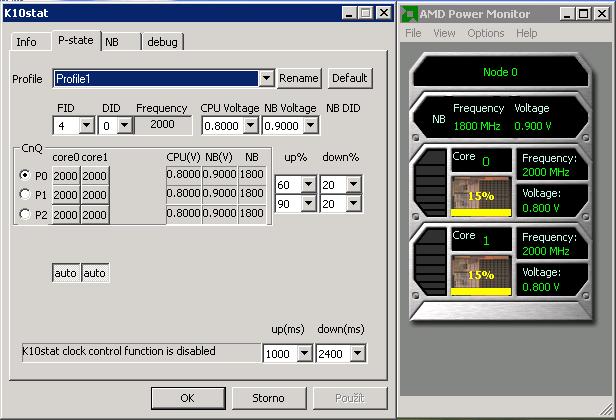Open the up% dropdown showing 90
This screenshot has height=420, width=616.
(308, 203)
